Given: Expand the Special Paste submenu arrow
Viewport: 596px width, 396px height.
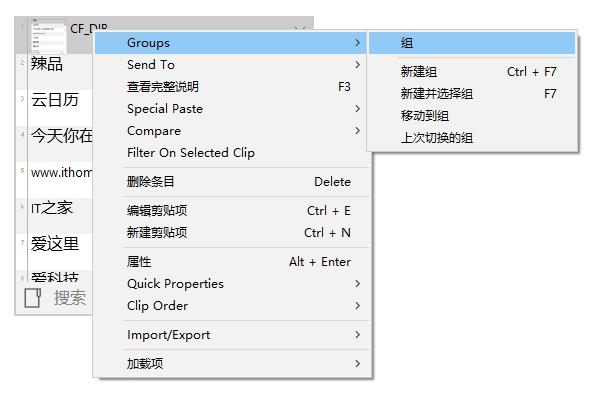Looking at the screenshot, I should [357, 109].
